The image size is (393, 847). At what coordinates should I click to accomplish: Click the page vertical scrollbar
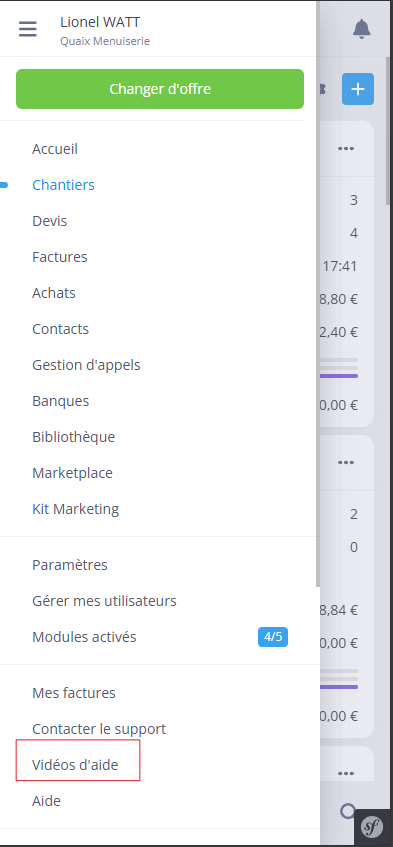(389, 130)
